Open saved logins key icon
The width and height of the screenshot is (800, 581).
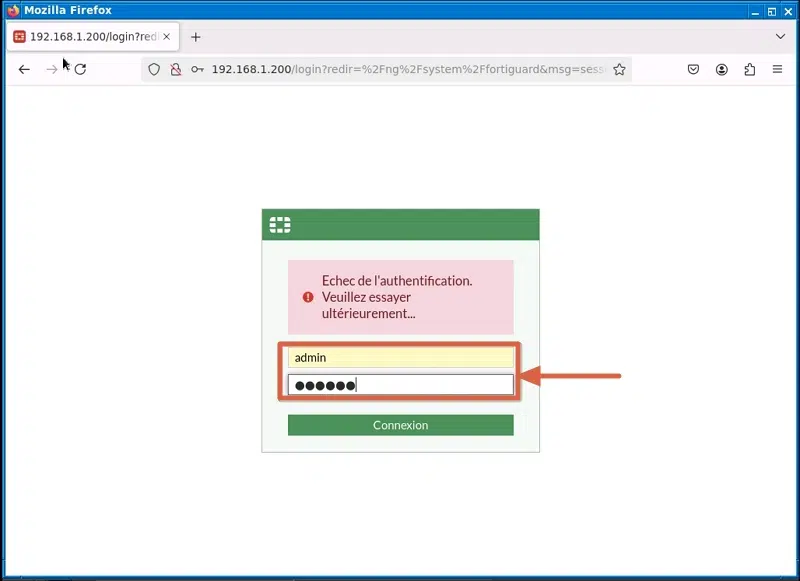[x=197, y=69]
